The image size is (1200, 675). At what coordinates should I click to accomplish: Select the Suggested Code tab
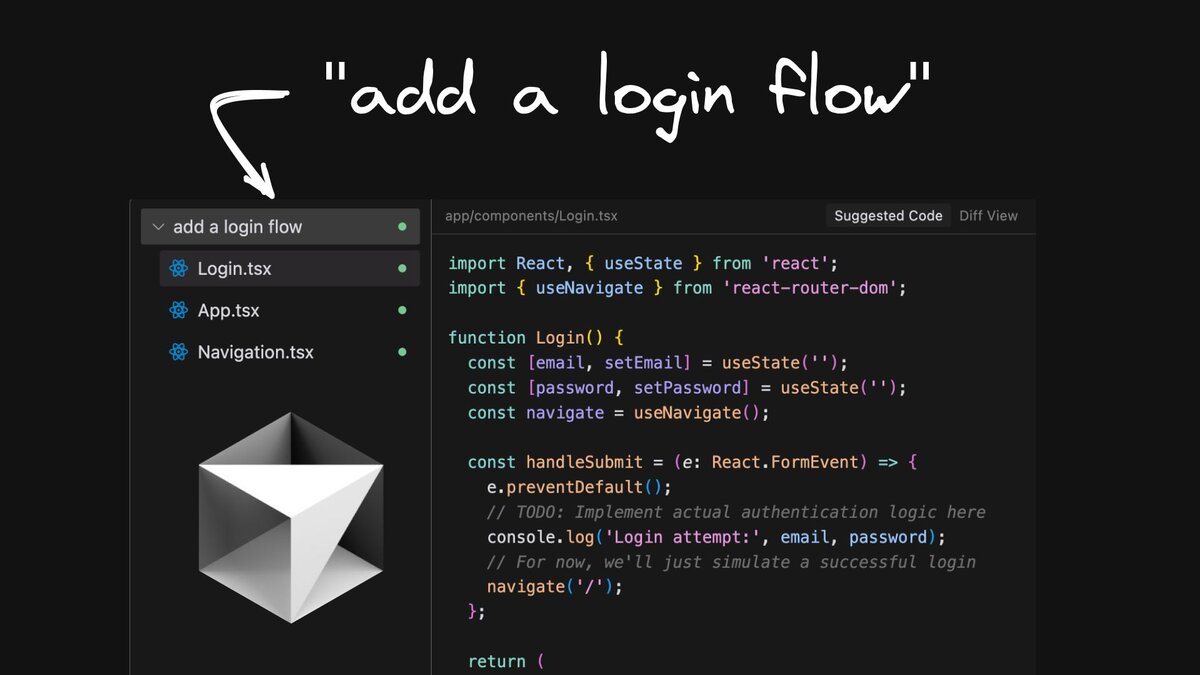(887, 215)
